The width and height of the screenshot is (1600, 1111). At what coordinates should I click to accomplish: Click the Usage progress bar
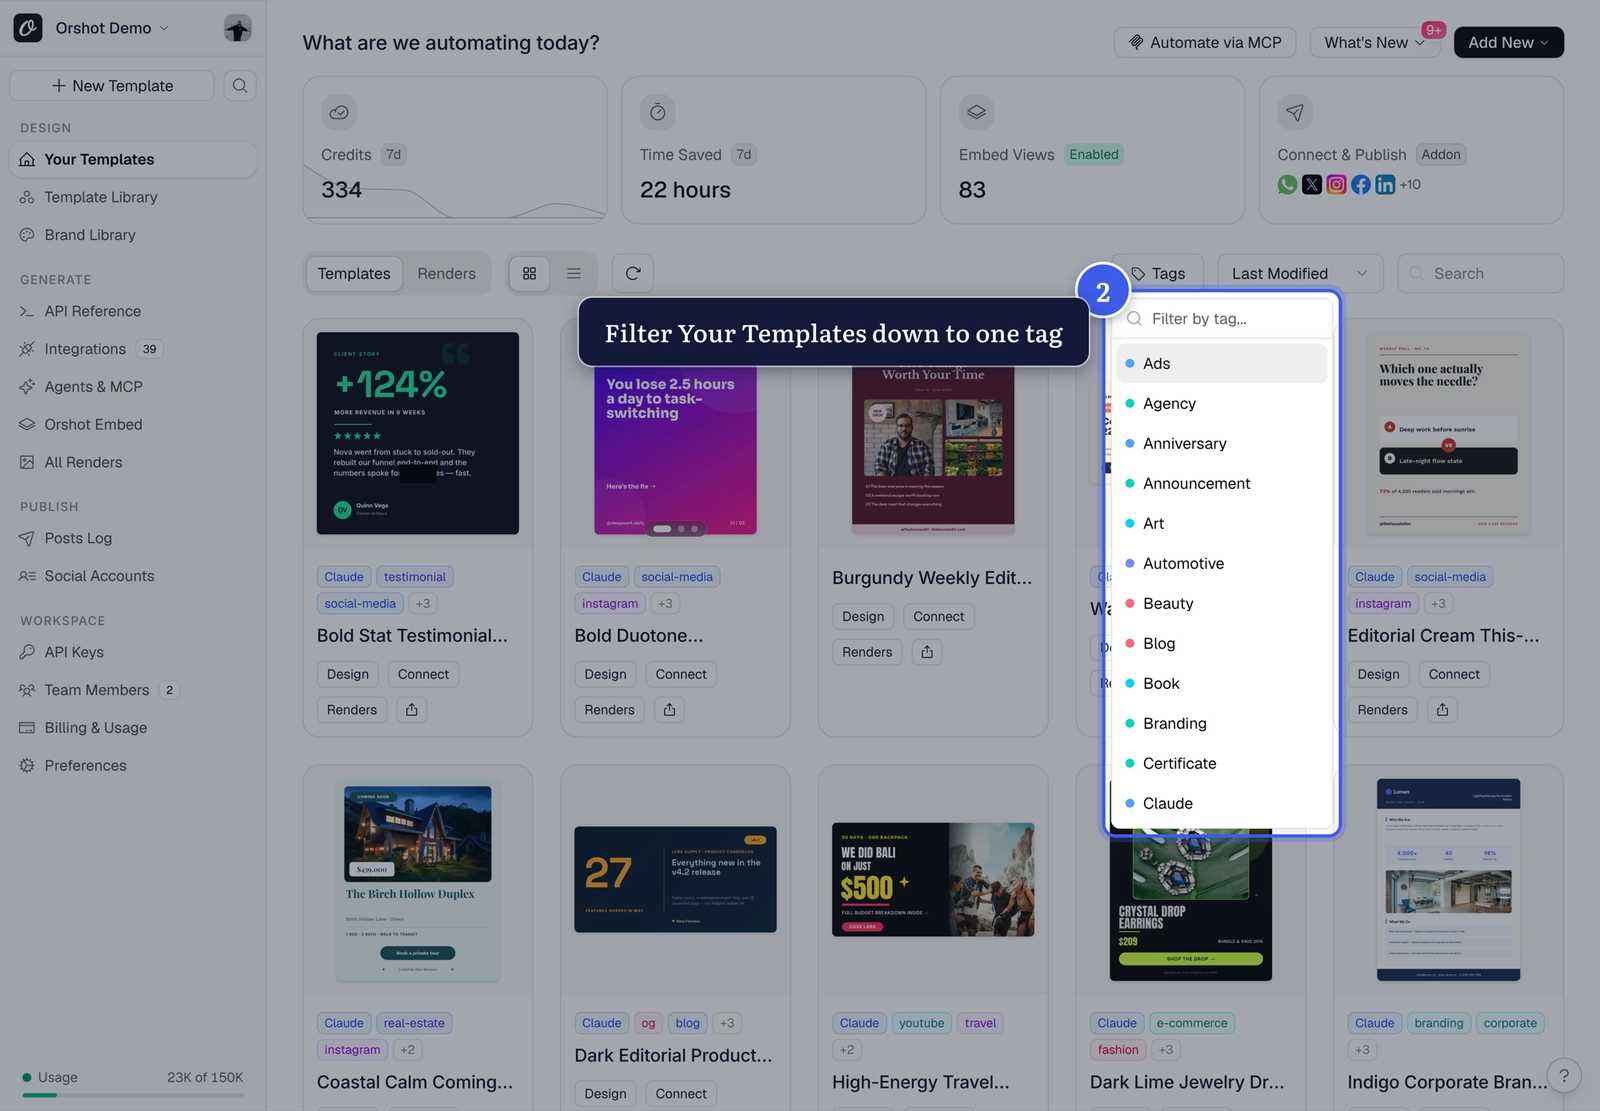point(133,1095)
